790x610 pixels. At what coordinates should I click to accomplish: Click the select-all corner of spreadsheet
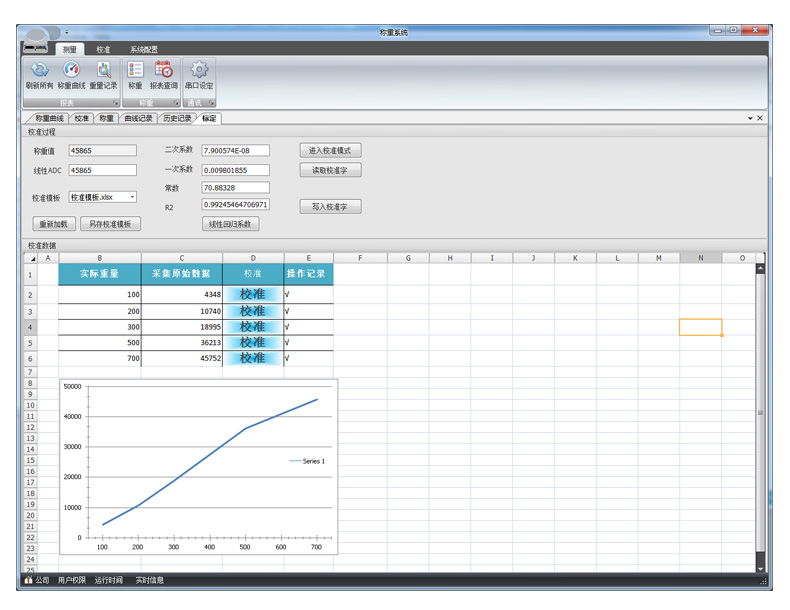tap(30, 258)
